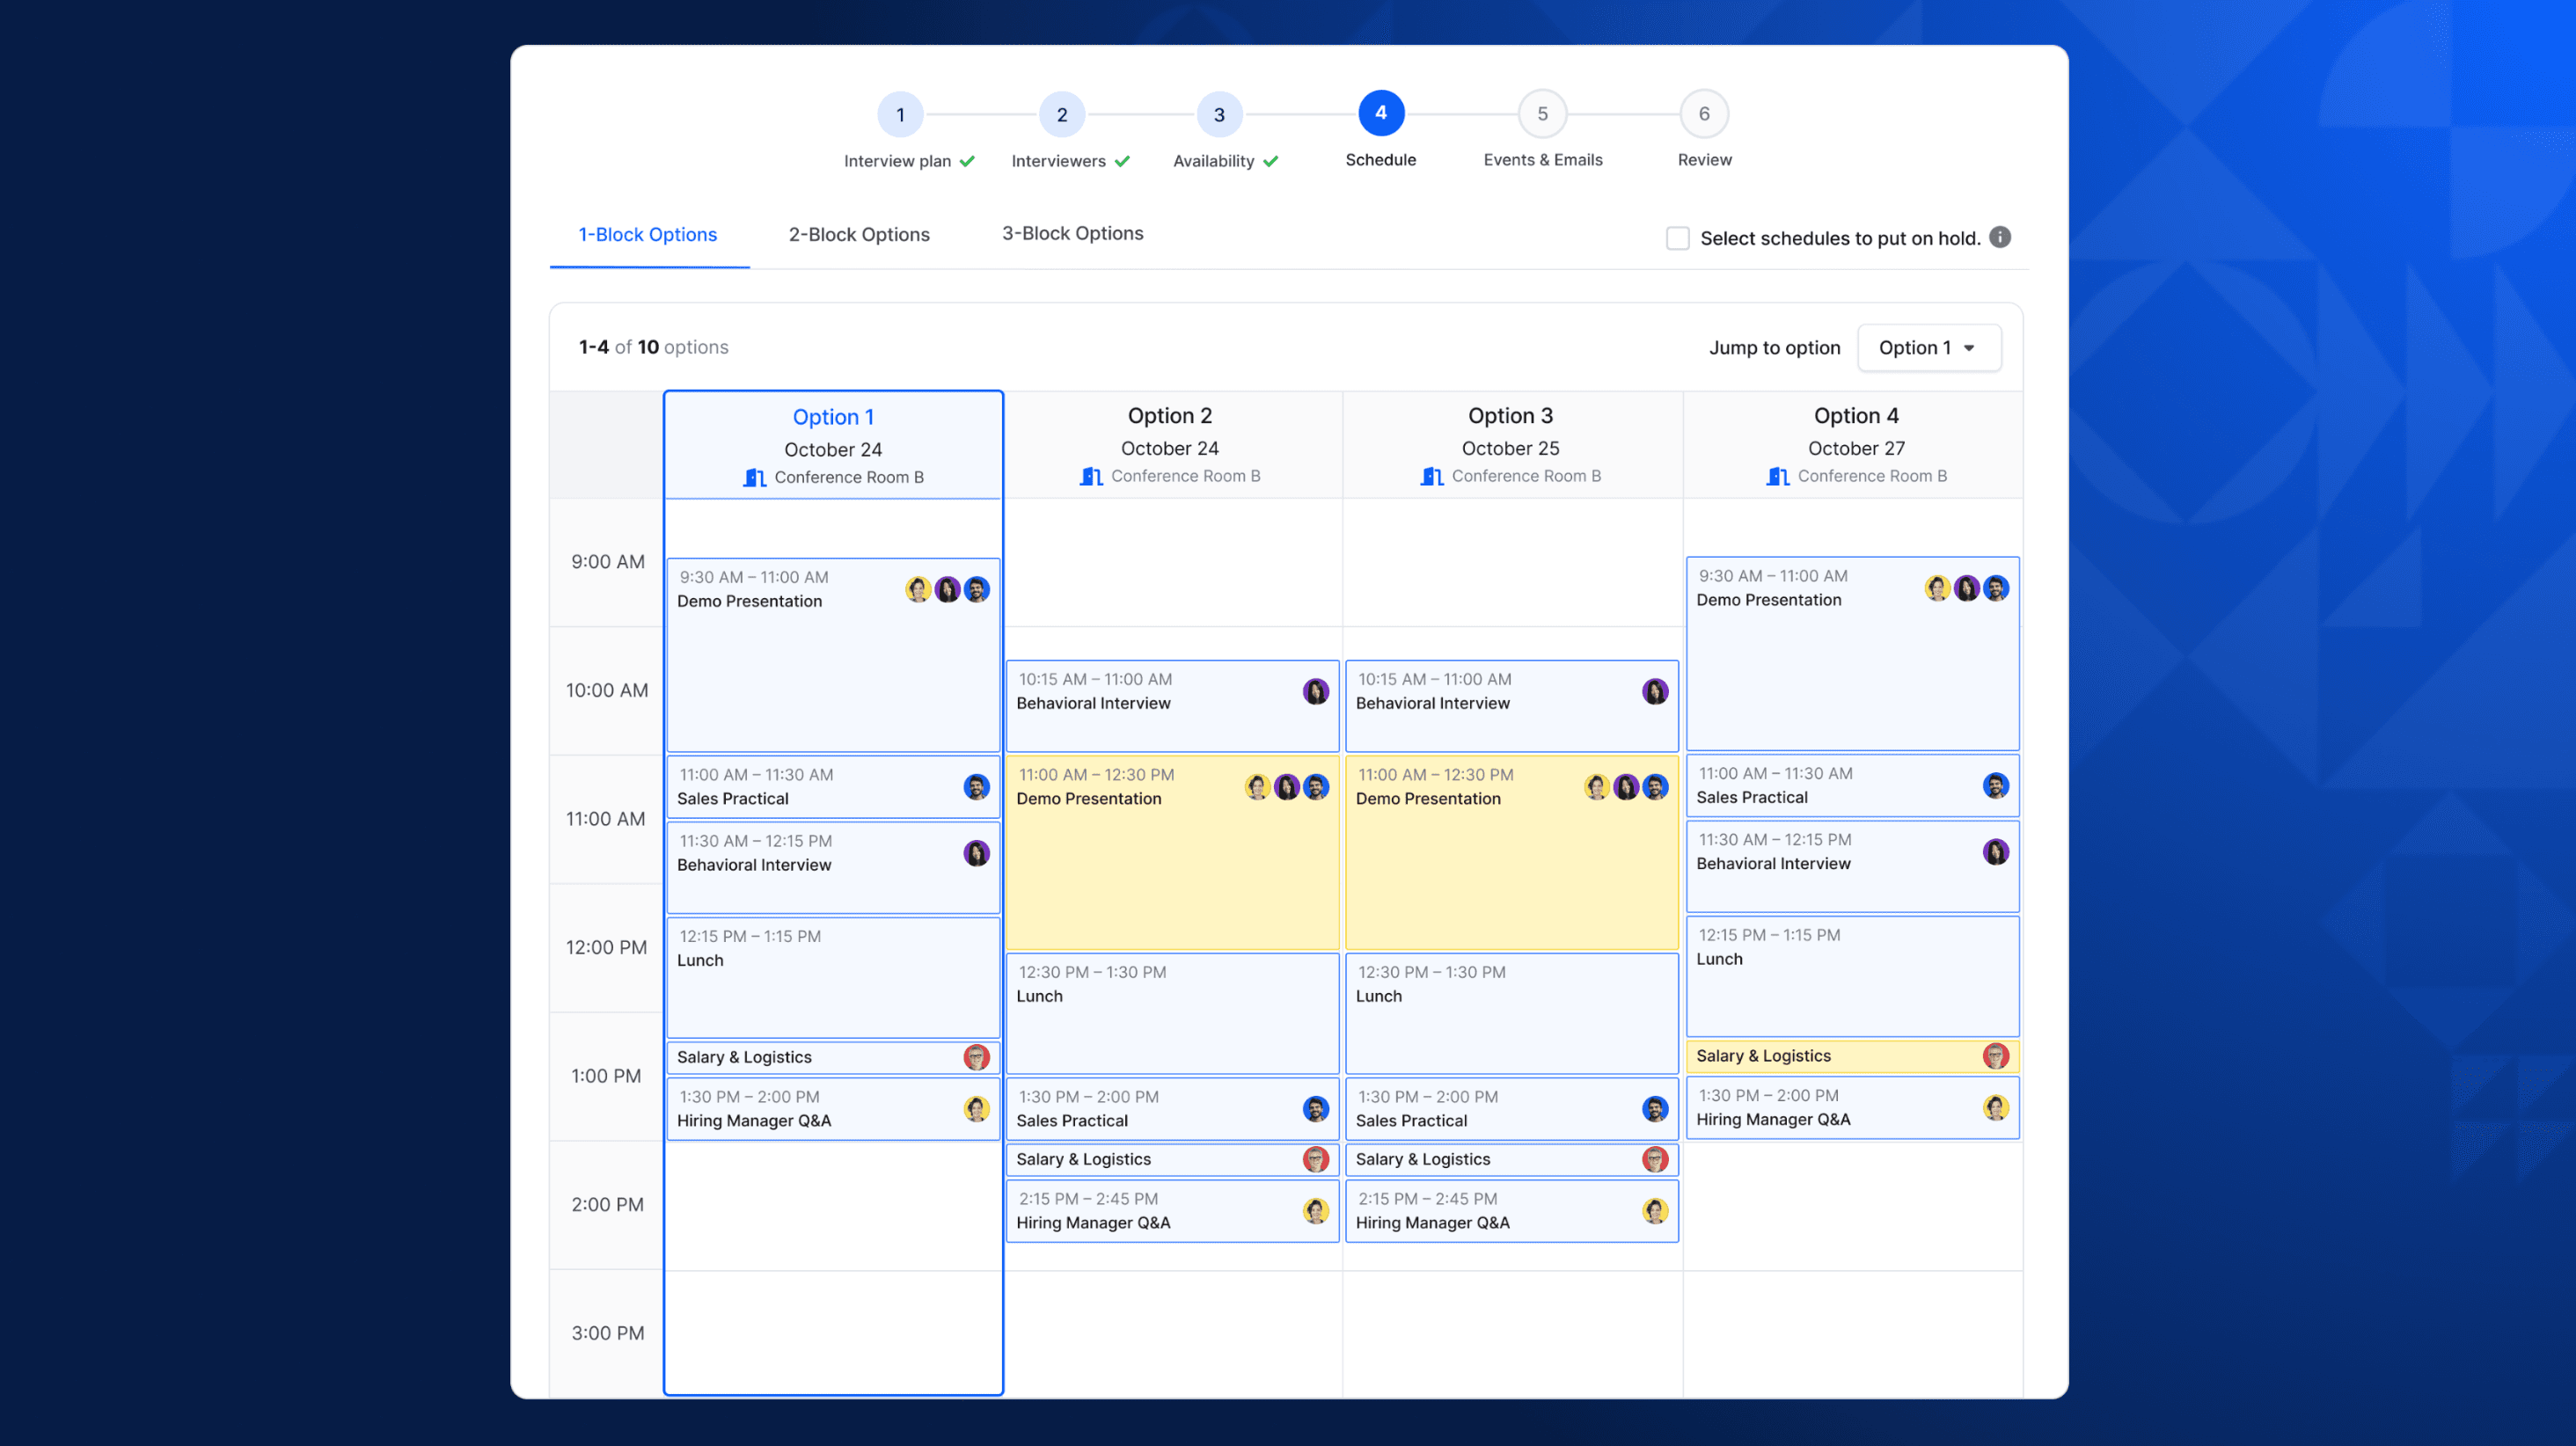Click the avatar on Option 1 Sales Practical
This screenshot has height=1446, width=2576.
[976, 786]
